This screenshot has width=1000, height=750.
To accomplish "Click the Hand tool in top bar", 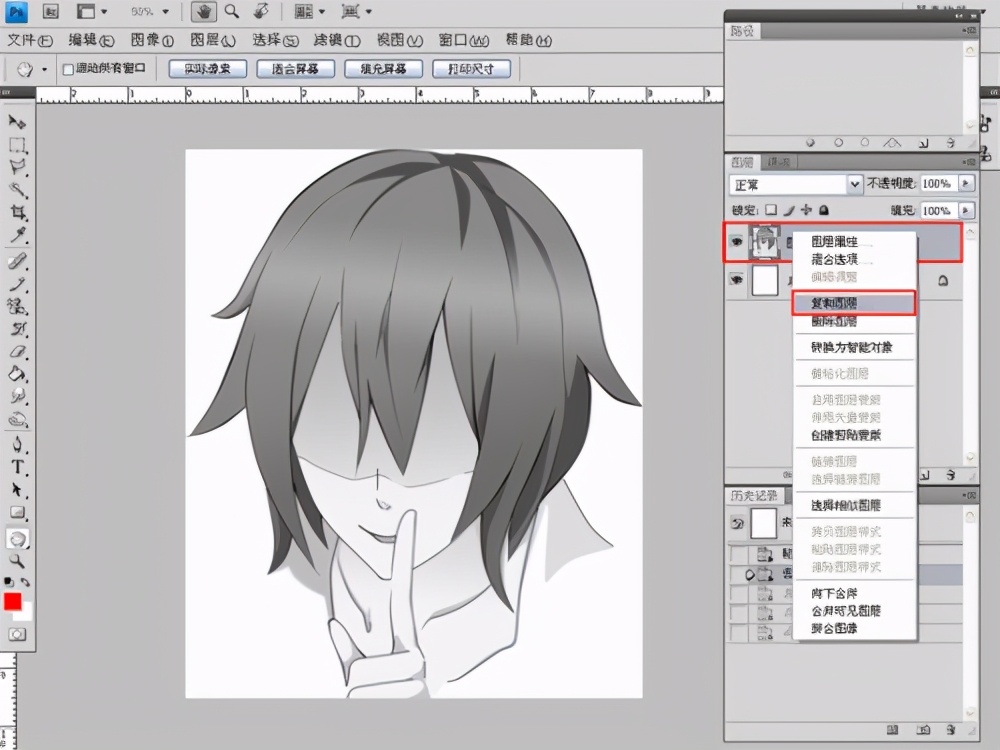I will click(204, 12).
